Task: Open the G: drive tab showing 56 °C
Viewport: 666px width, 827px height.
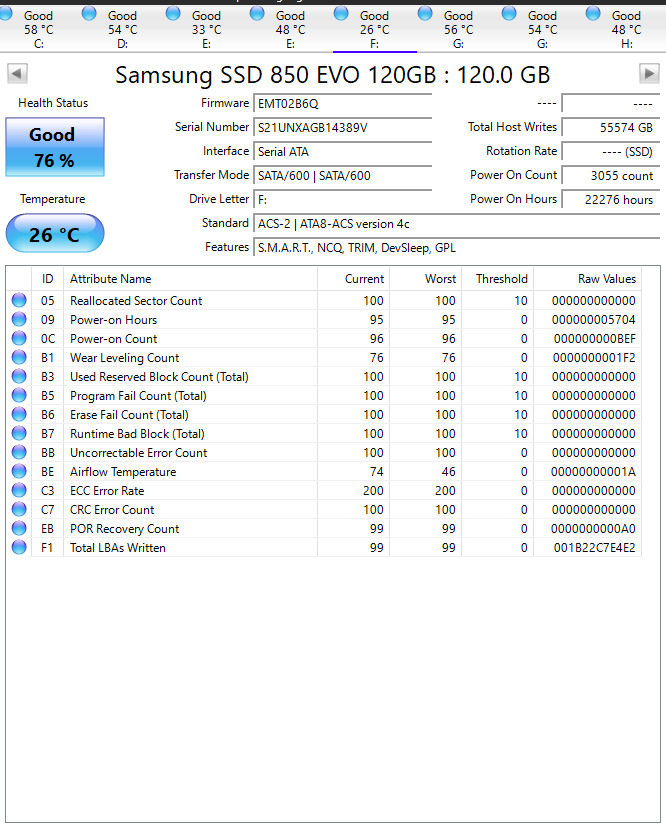Action: [458, 30]
